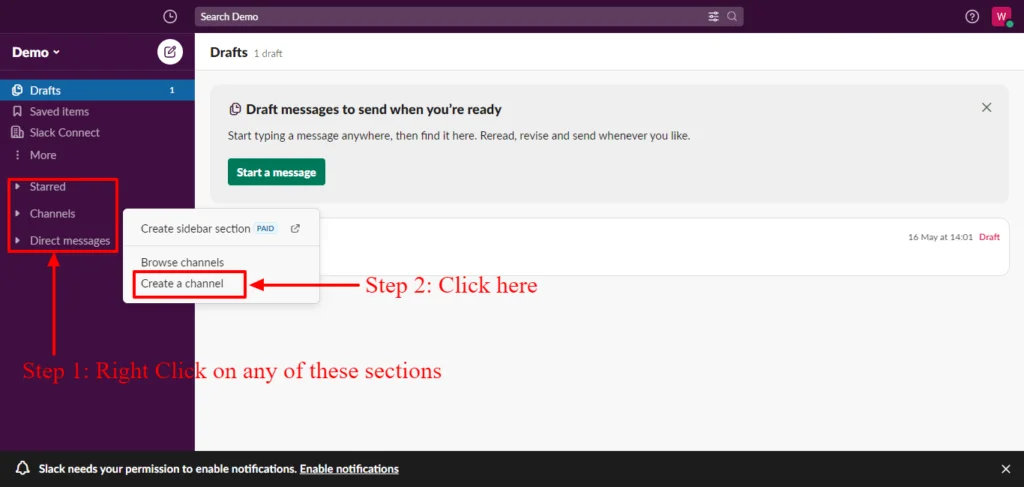
Task: Click external link icon beside PAID badge
Action: pyautogui.click(x=295, y=229)
